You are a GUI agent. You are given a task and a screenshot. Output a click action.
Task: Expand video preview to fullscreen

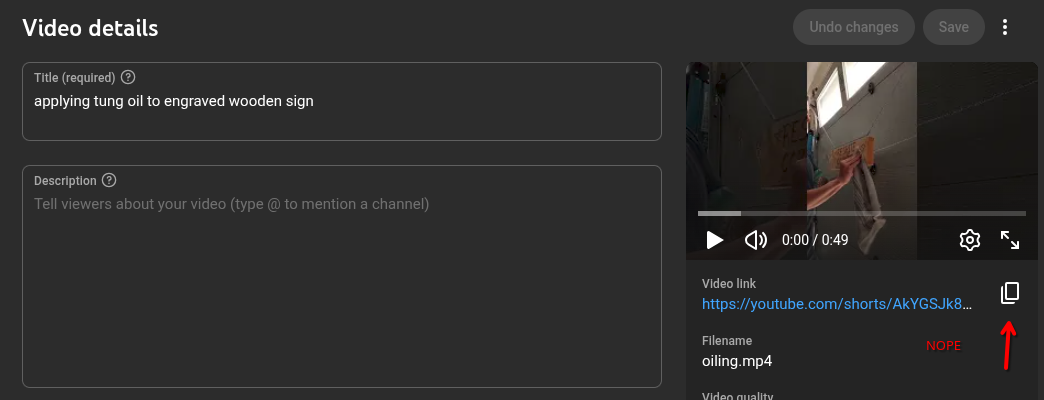point(1010,240)
